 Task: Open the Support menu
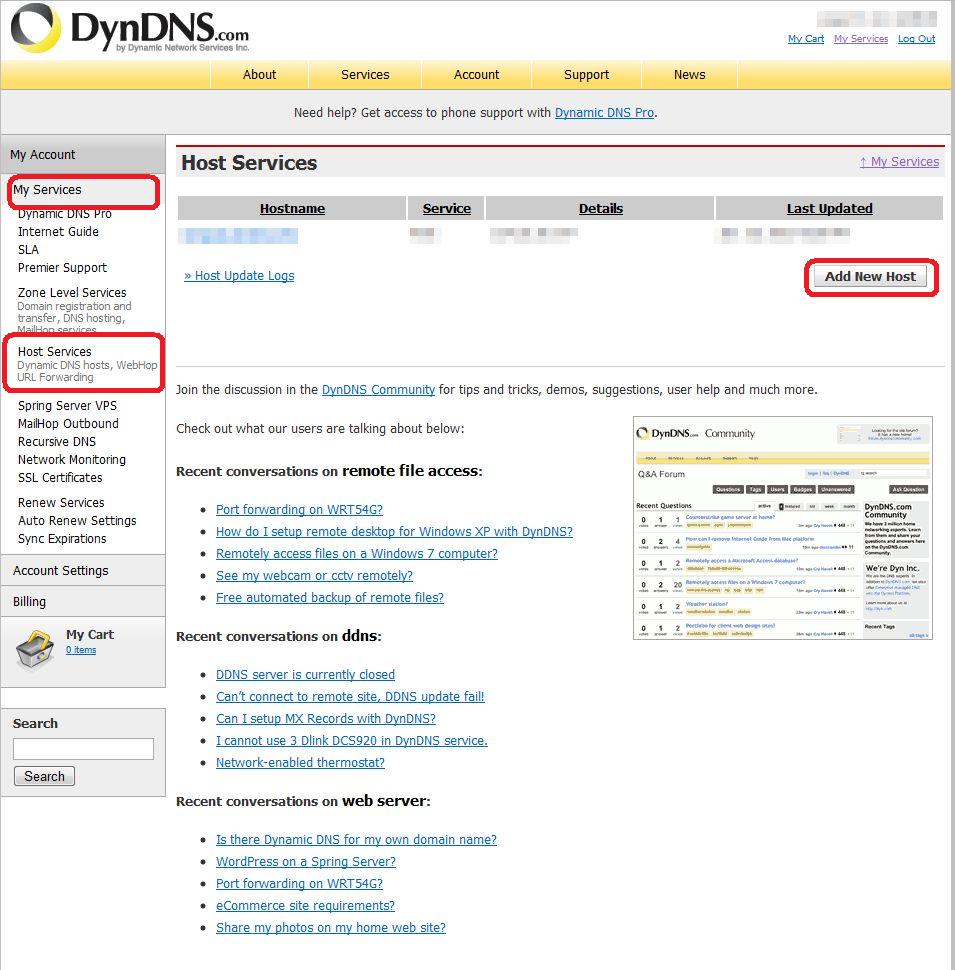tap(586, 75)
